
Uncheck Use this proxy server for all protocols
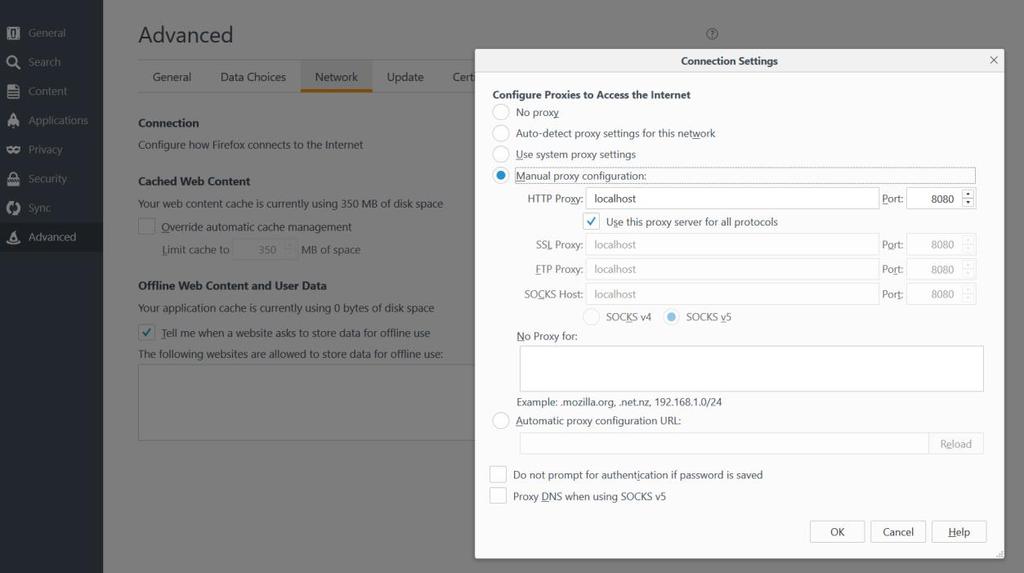coord(591,221)
